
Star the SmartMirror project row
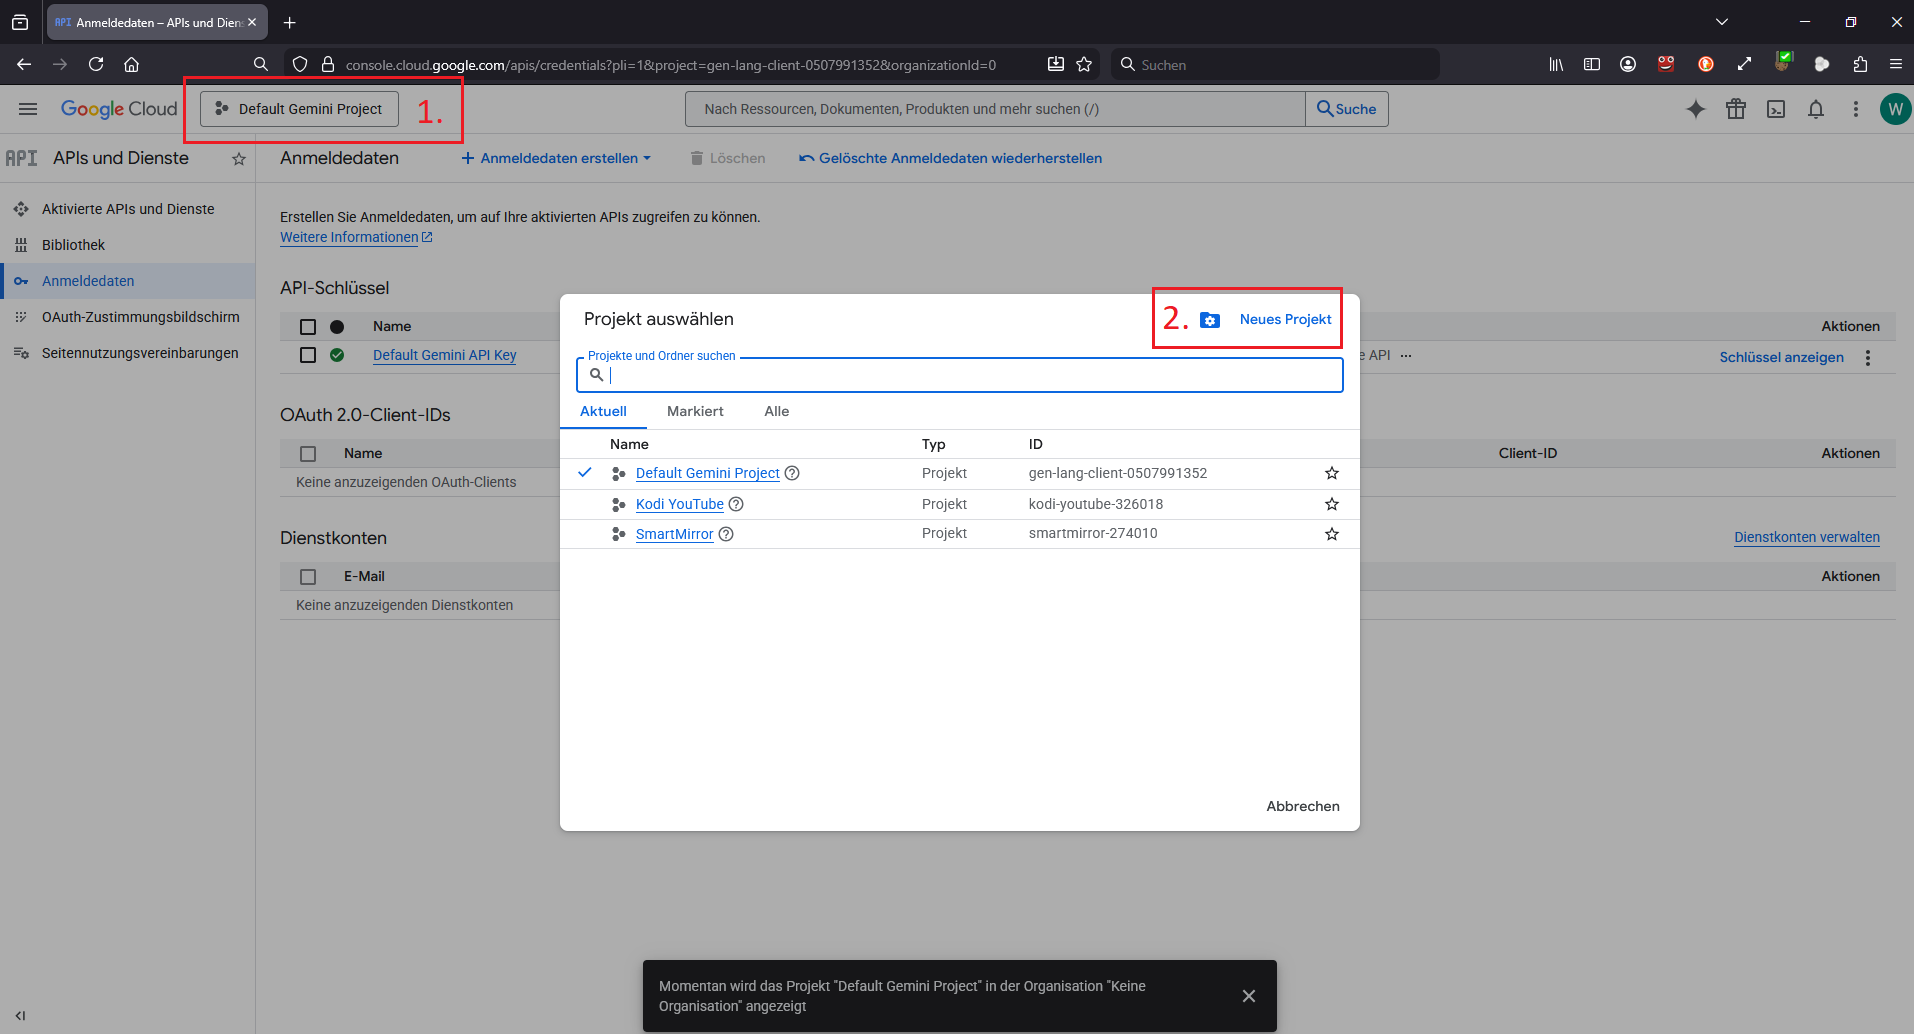pos(1332,534)
